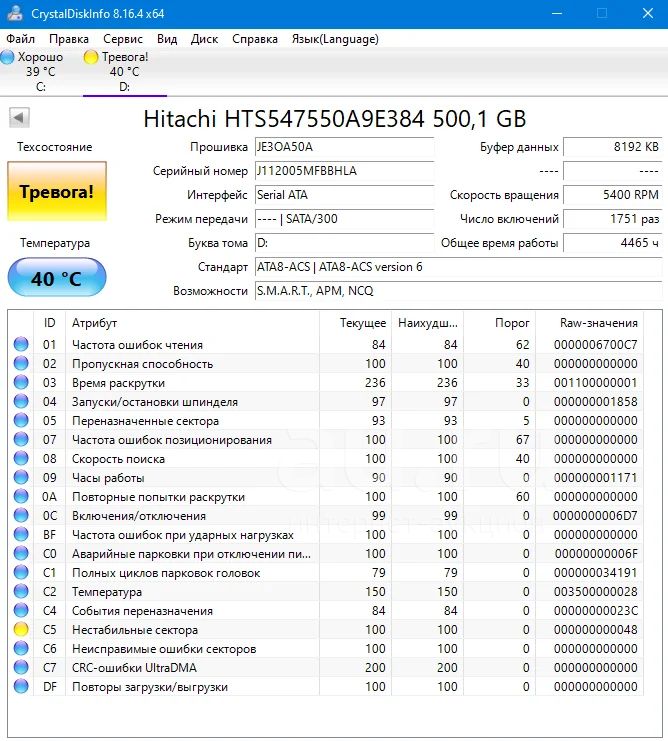Select the row Переназначенные сектора

point(326,420)
